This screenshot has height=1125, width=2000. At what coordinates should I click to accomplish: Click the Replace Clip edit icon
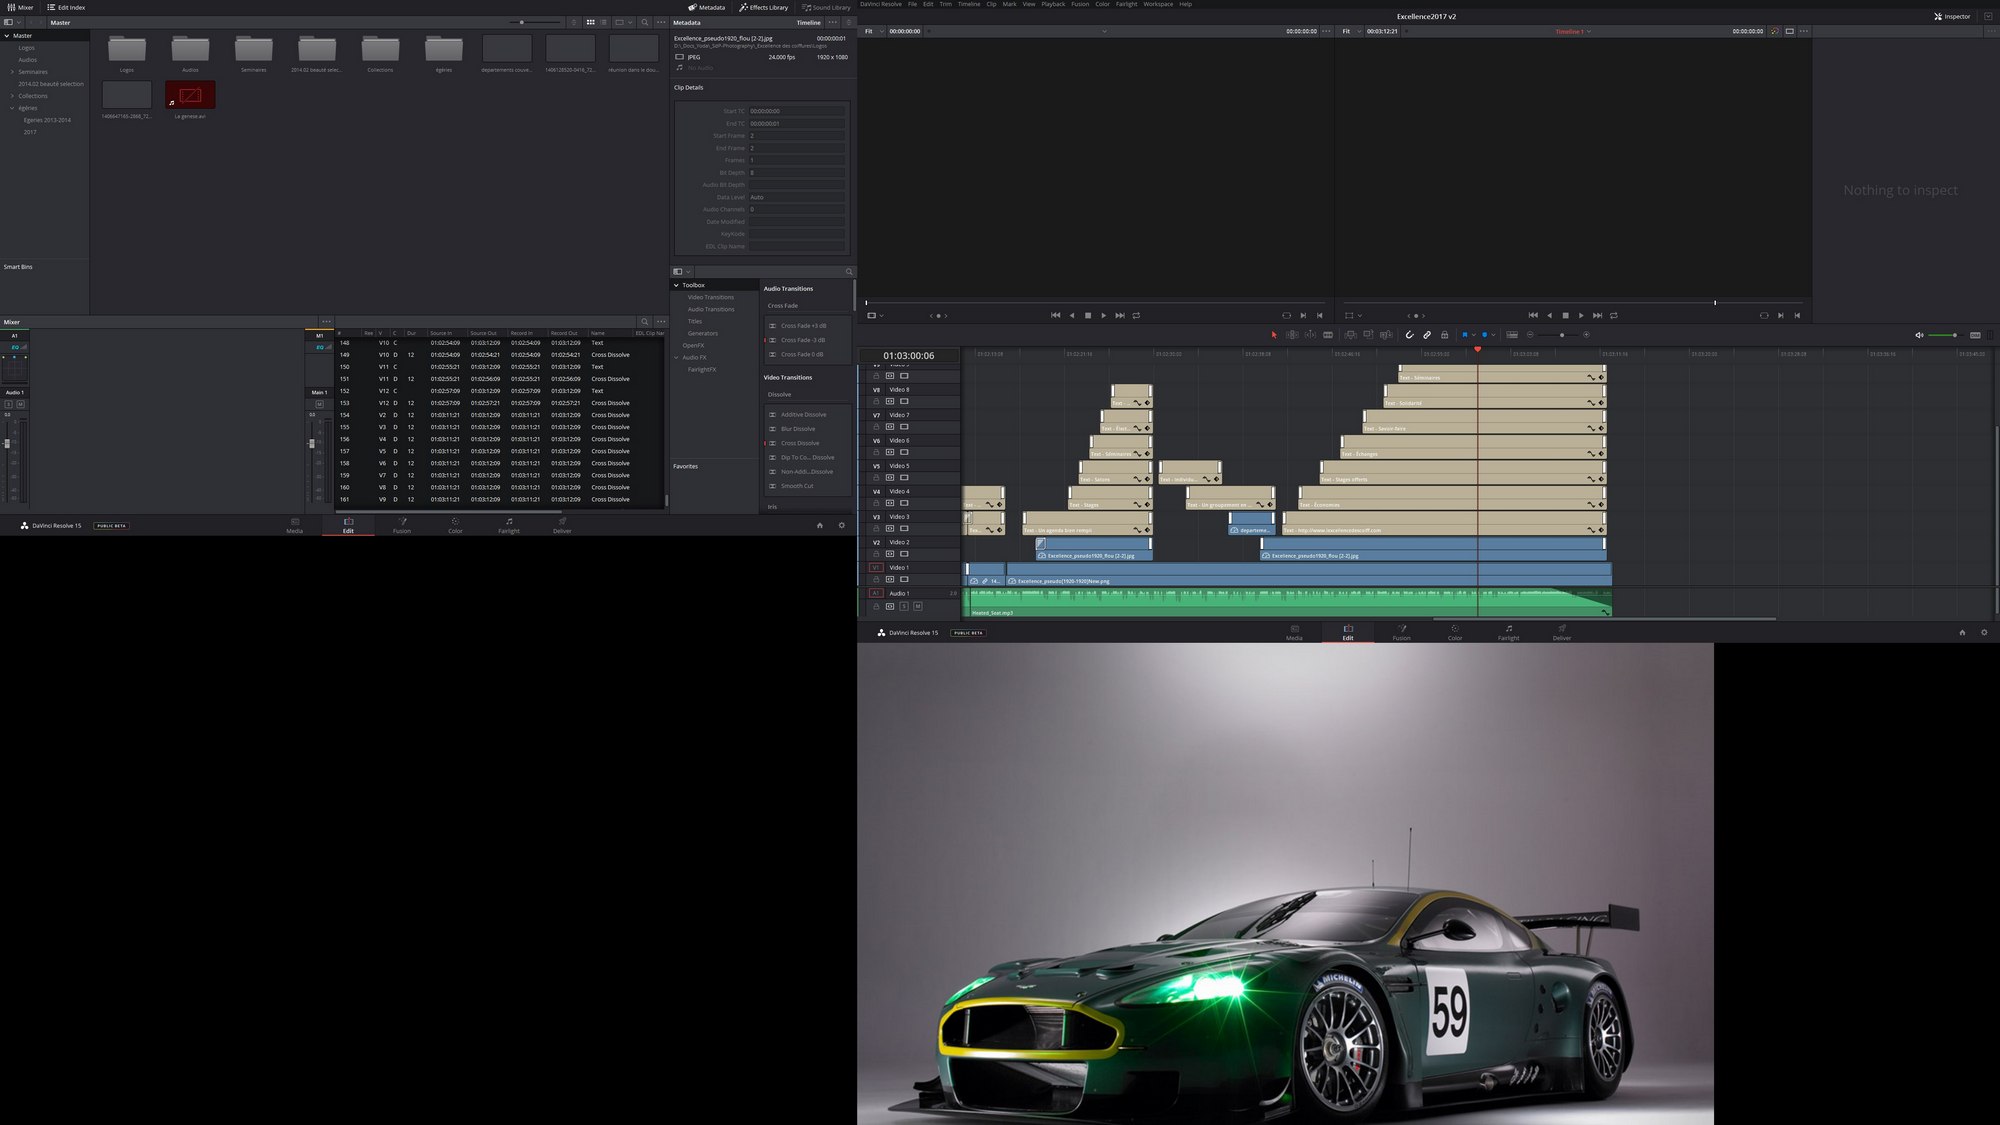point(1385,335)
